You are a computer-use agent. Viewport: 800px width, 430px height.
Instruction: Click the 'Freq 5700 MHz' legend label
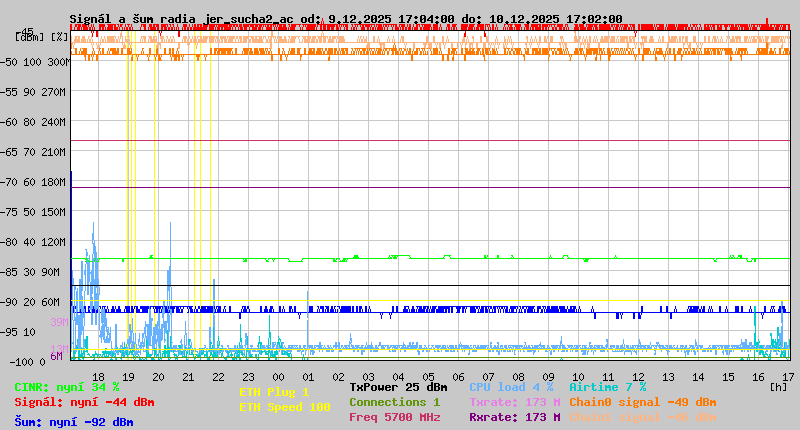(x=394, y=417)
